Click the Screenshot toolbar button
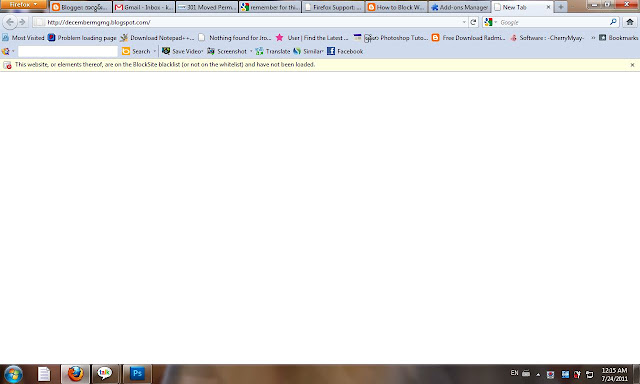This screenshot has width=640, height=384. (227, 51)
